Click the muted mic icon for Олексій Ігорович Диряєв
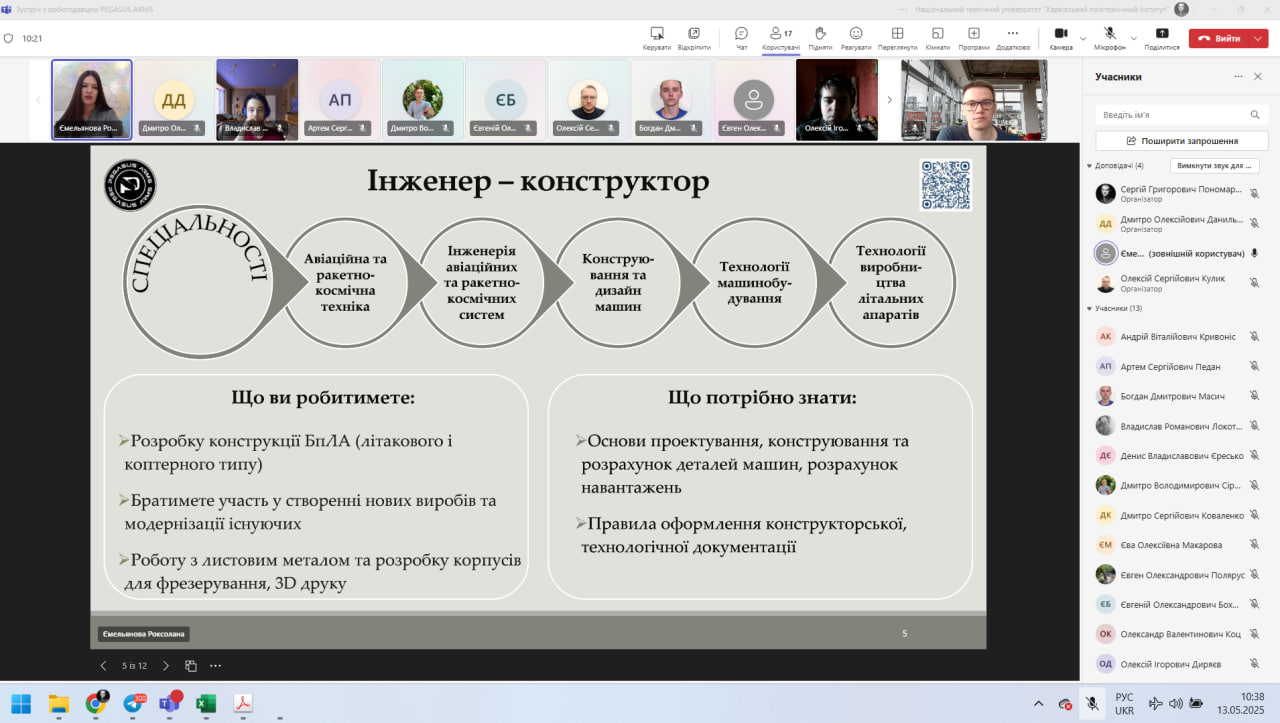The width and height of the screenshot is (1280, 723). tap(1254, 664)
